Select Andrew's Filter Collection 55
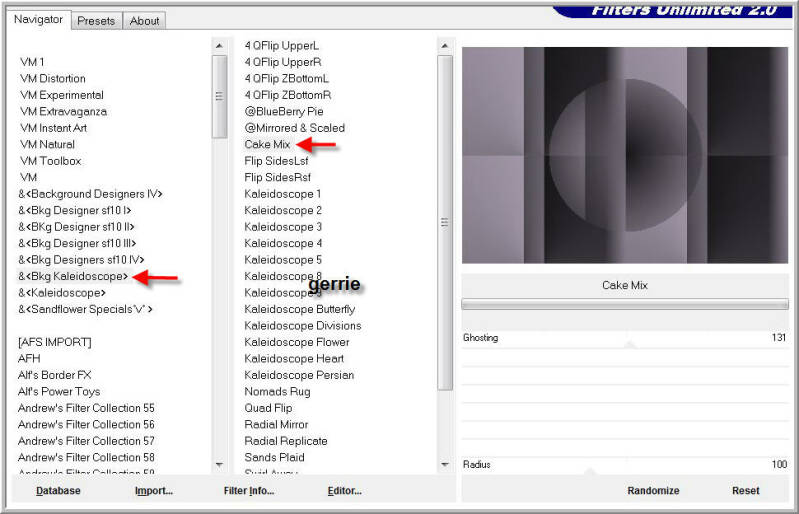799x514 pixels. 86,408
